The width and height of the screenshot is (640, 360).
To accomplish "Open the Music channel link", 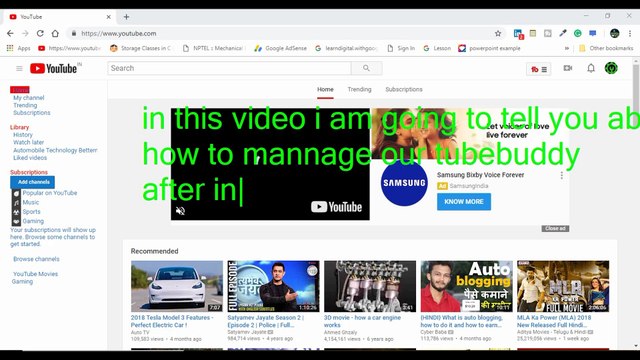I will click(31, 202).
